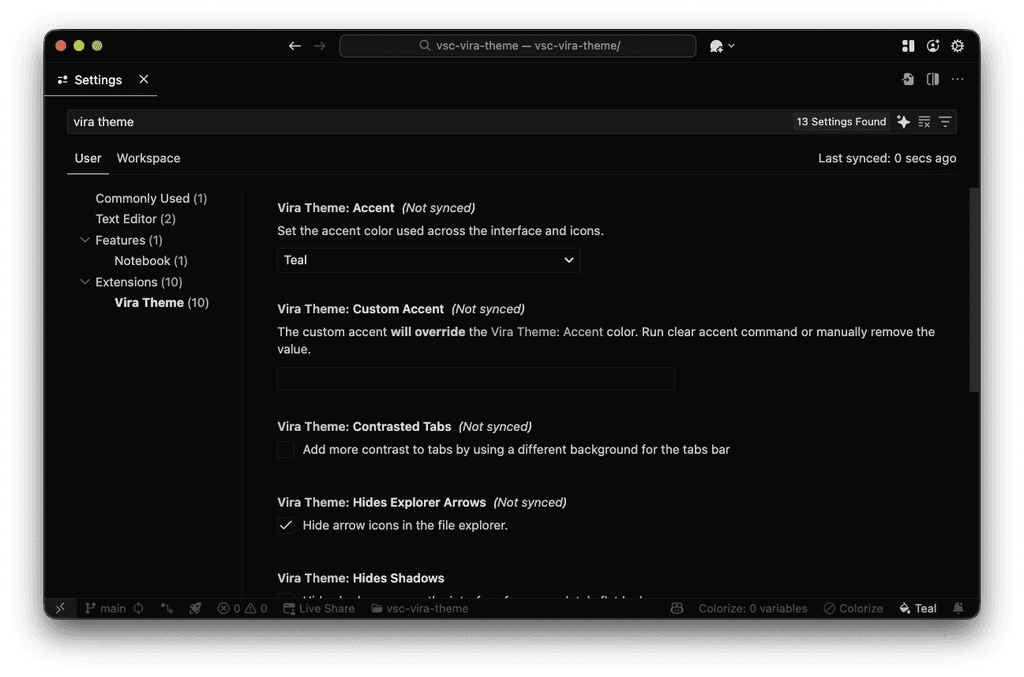Viewport: 1024px width, 677px height.
Task: Click the command center search bar
Action: click(x=517, y=46)
